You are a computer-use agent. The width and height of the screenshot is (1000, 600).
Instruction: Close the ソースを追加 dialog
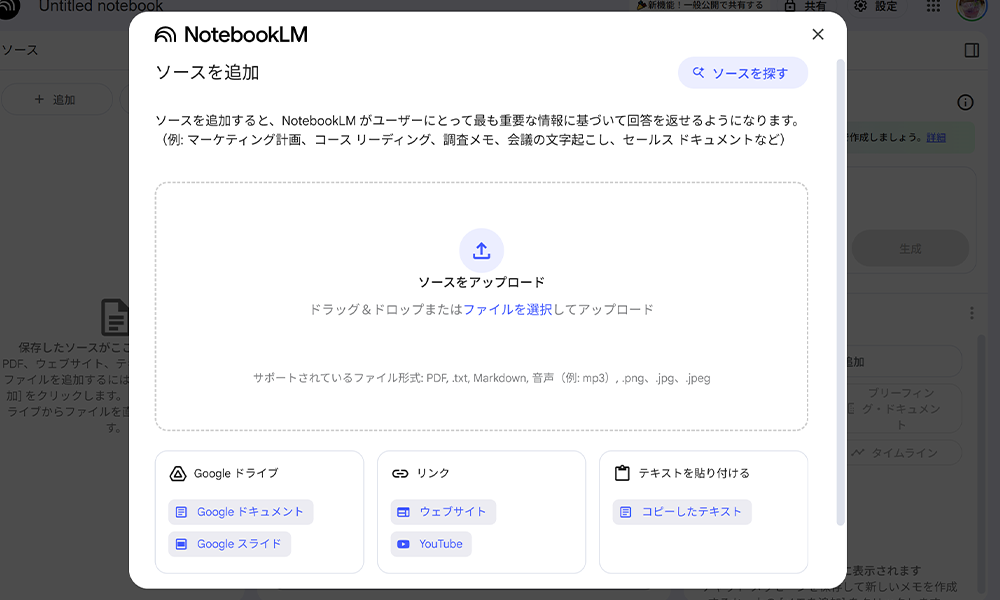tap(818, 34)
